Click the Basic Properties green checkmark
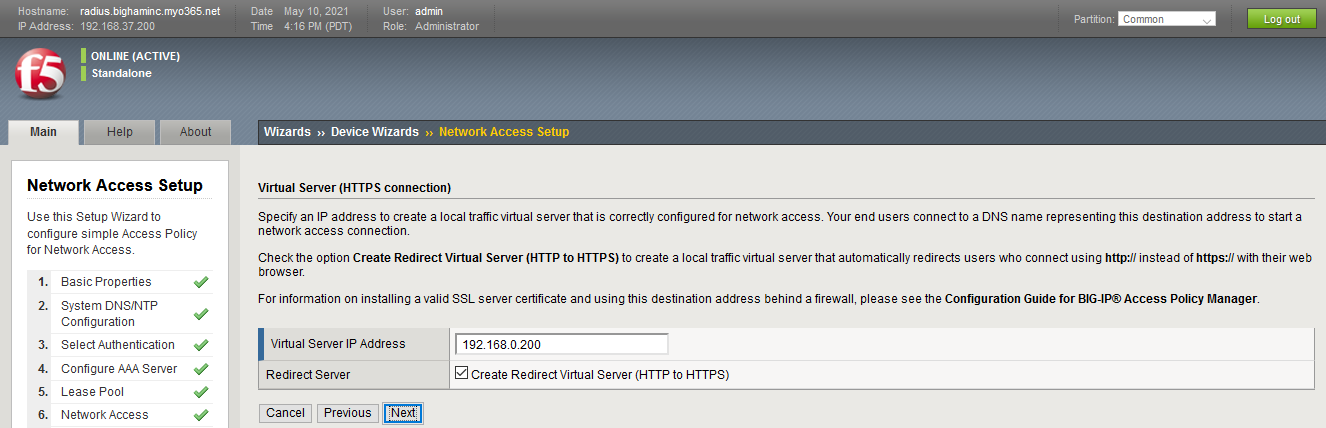1326x428 pixels. point(200,282)
